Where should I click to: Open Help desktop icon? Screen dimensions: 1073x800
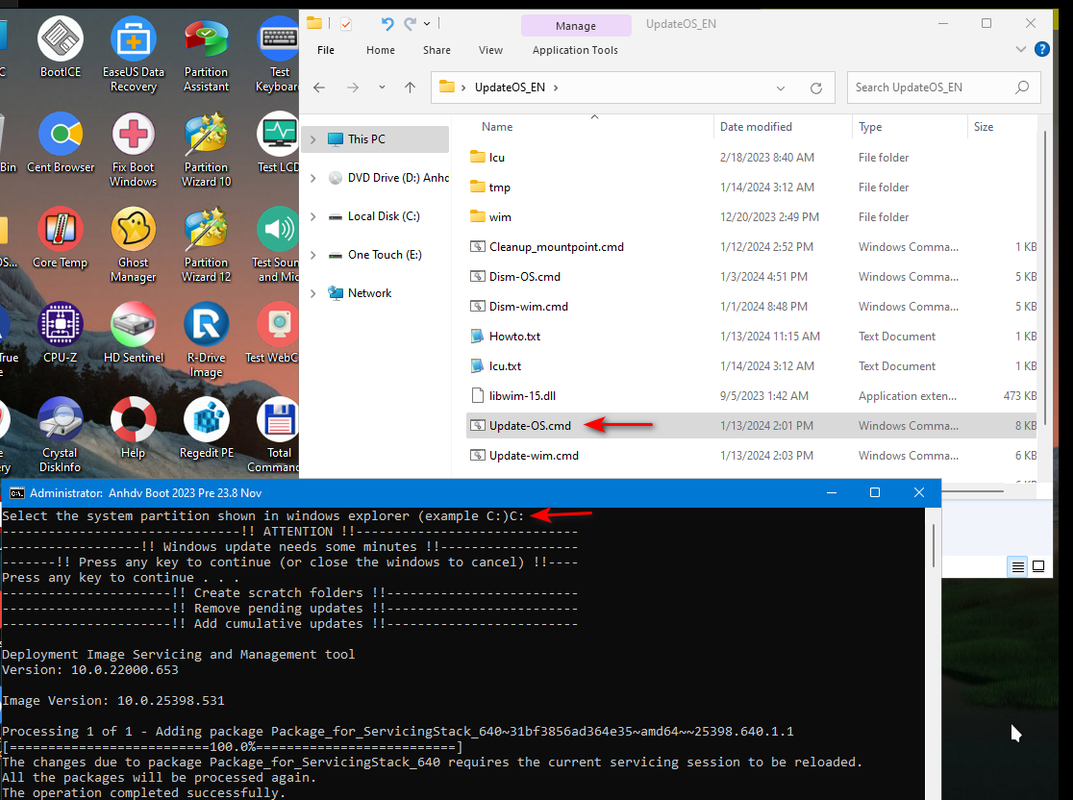click(x=133, y=428)
